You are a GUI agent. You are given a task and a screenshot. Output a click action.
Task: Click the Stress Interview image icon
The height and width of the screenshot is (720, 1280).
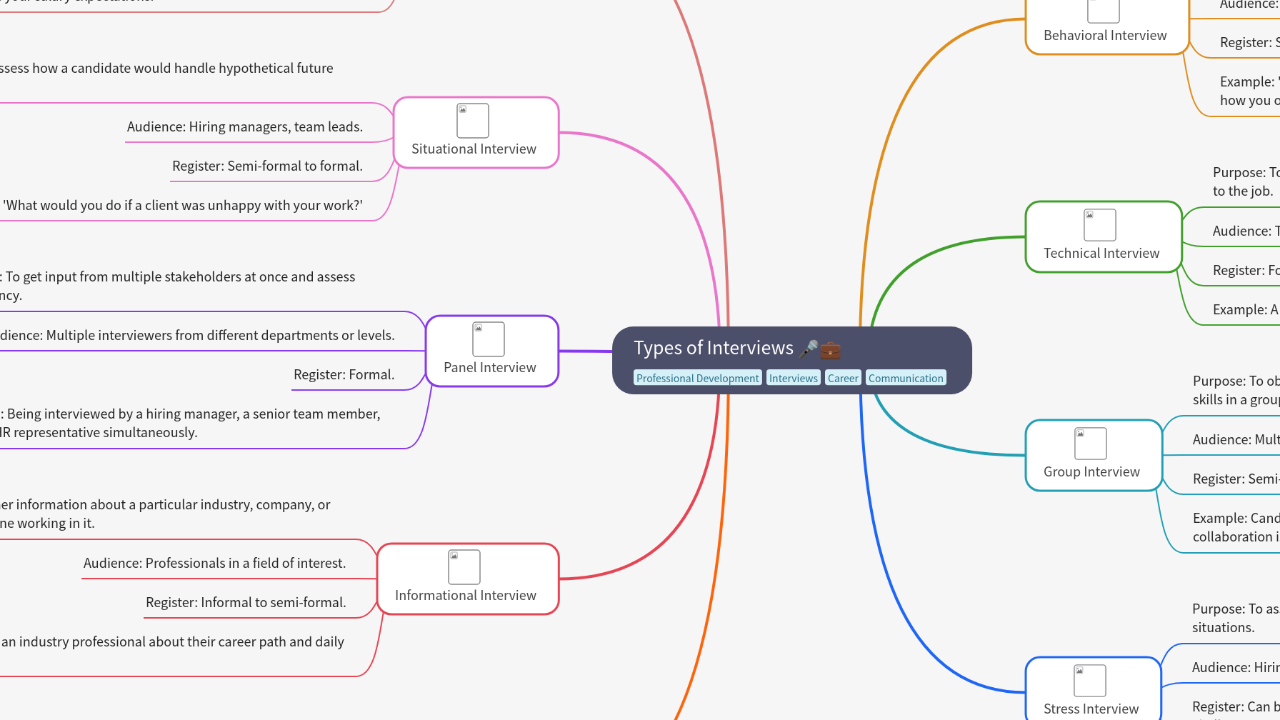coord(1090,680)
